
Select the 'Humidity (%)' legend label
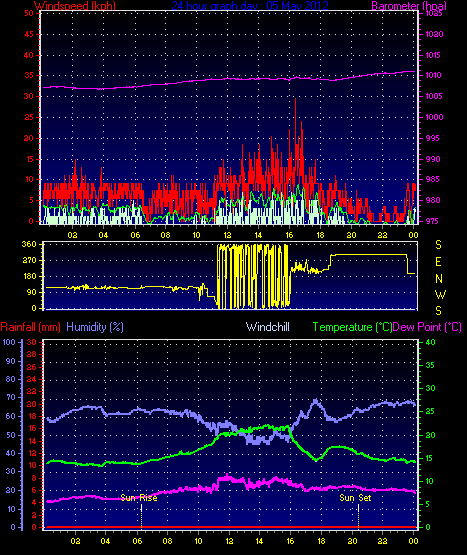[95, 327]
